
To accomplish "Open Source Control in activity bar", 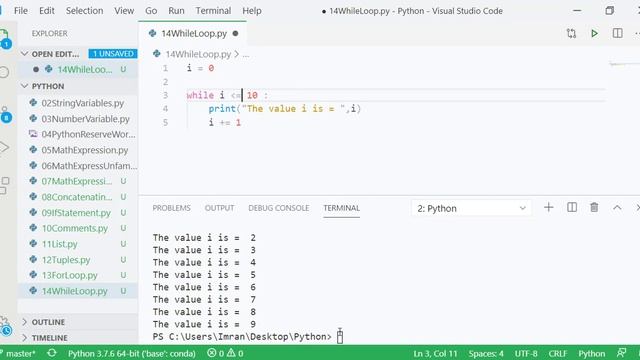I will 5,114.
